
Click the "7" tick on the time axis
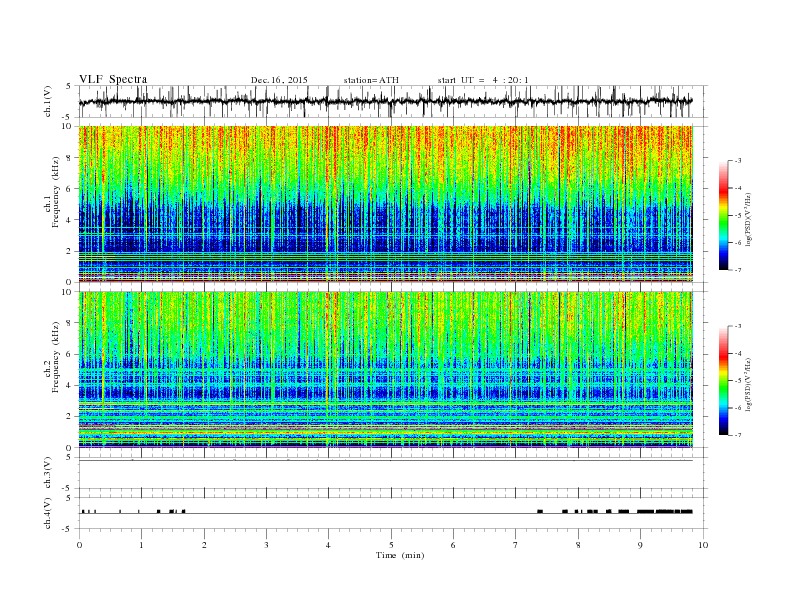click(516, 545)
